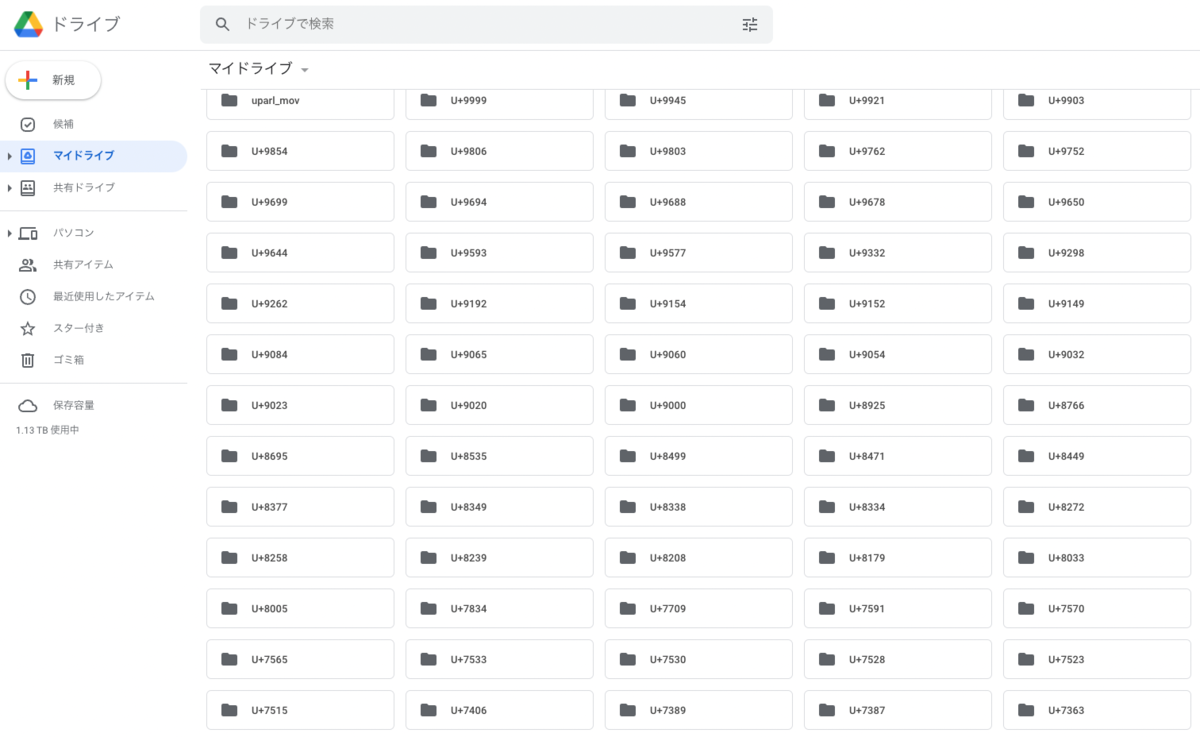Screen dimensions: 1200x737
Task: Select the U+9688 folder icon
Action: (628, 202)
